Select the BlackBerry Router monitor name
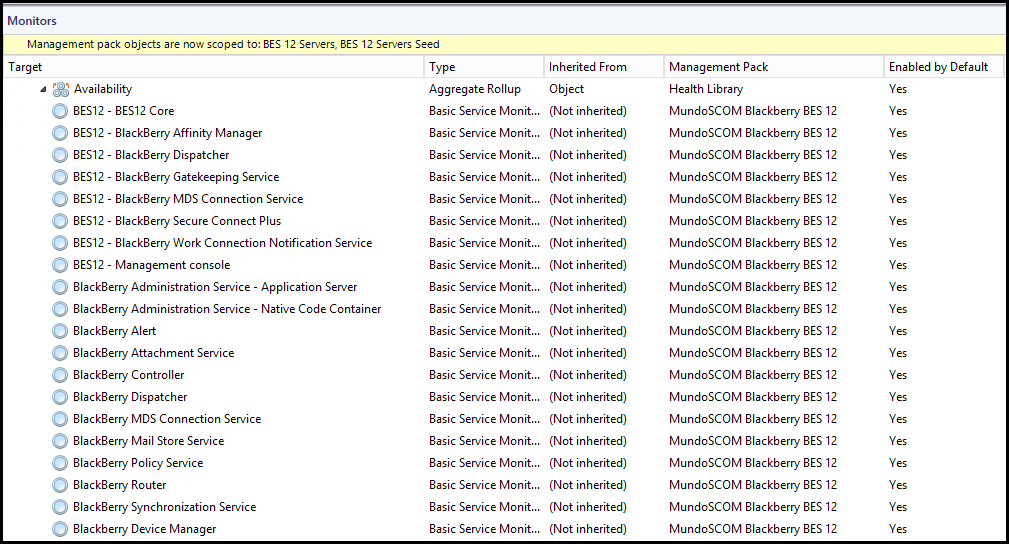The height and width of the screenshot is (544, 1009). coord(120,485)
